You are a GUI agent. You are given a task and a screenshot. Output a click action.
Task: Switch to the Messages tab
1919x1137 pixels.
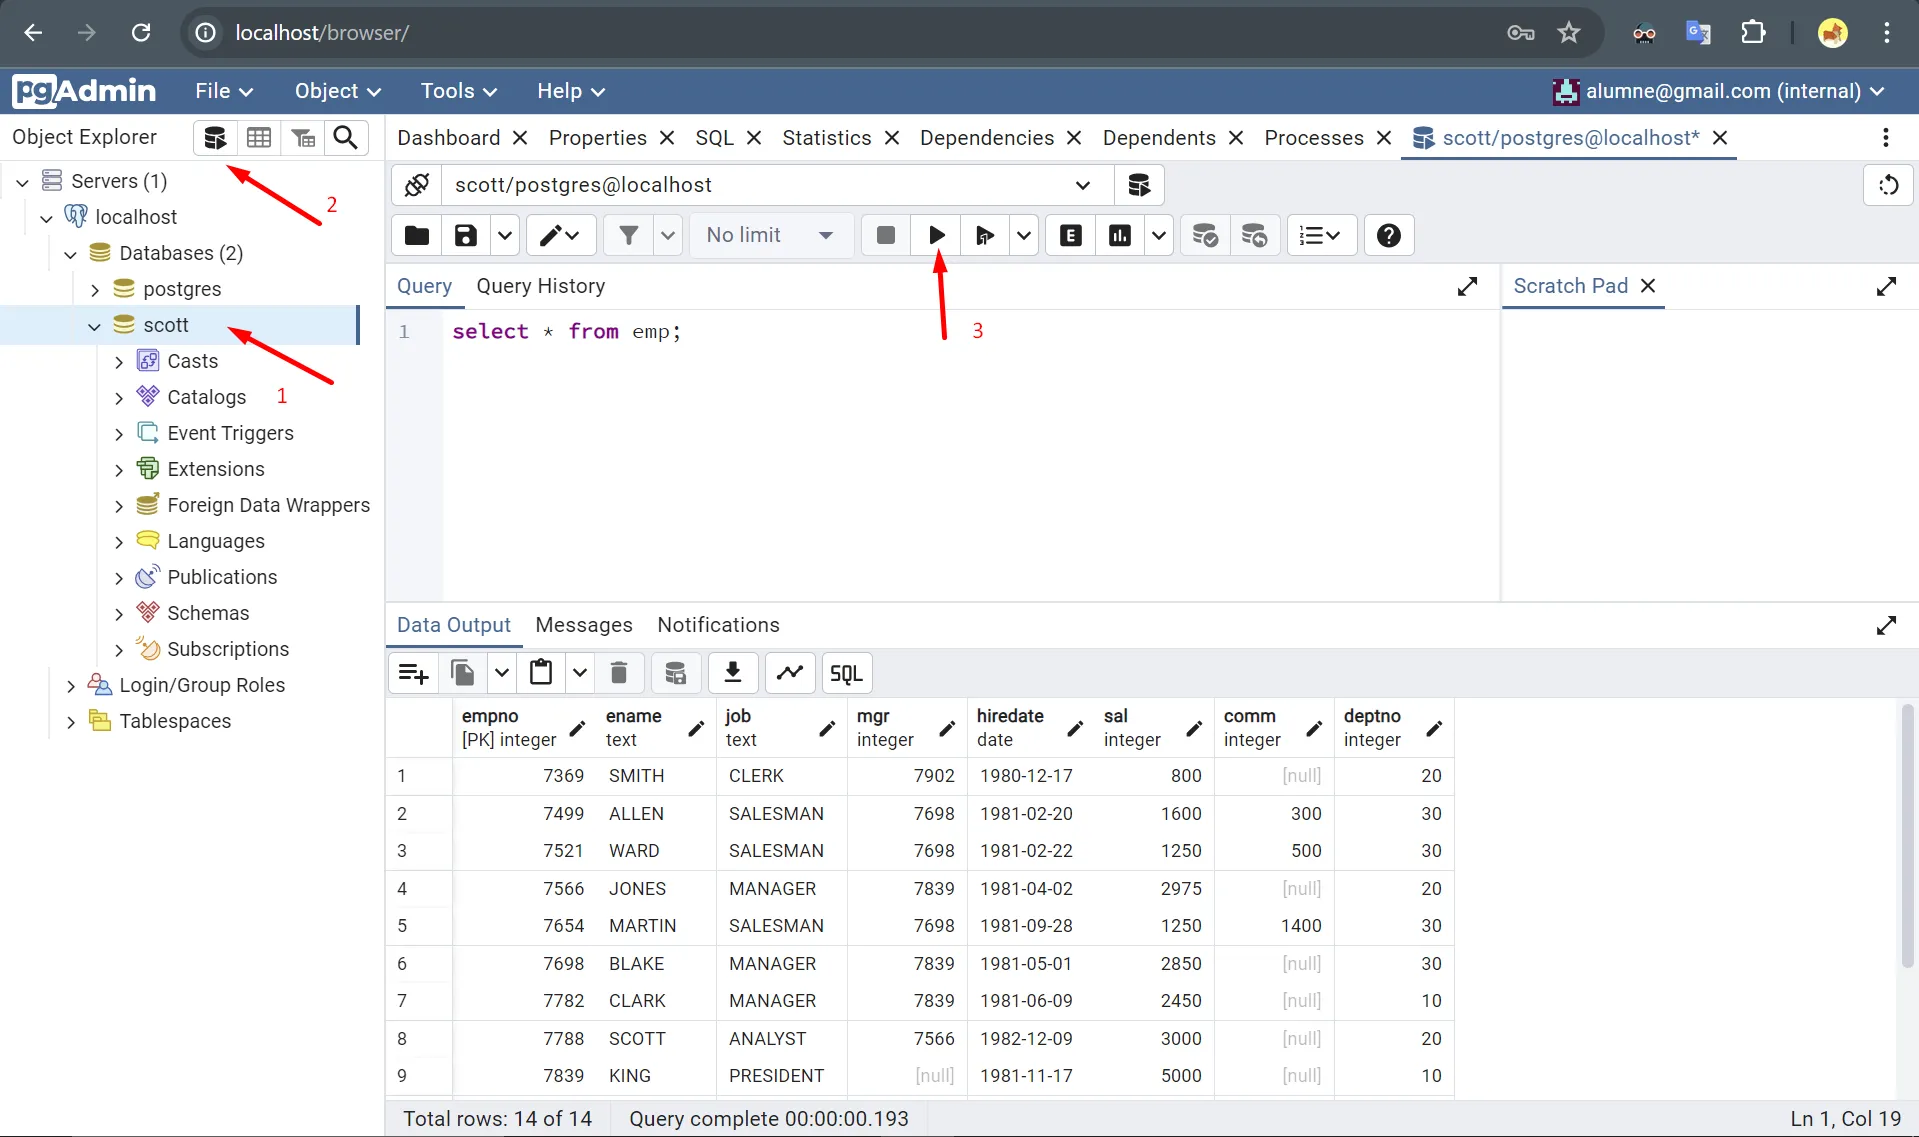583,625
